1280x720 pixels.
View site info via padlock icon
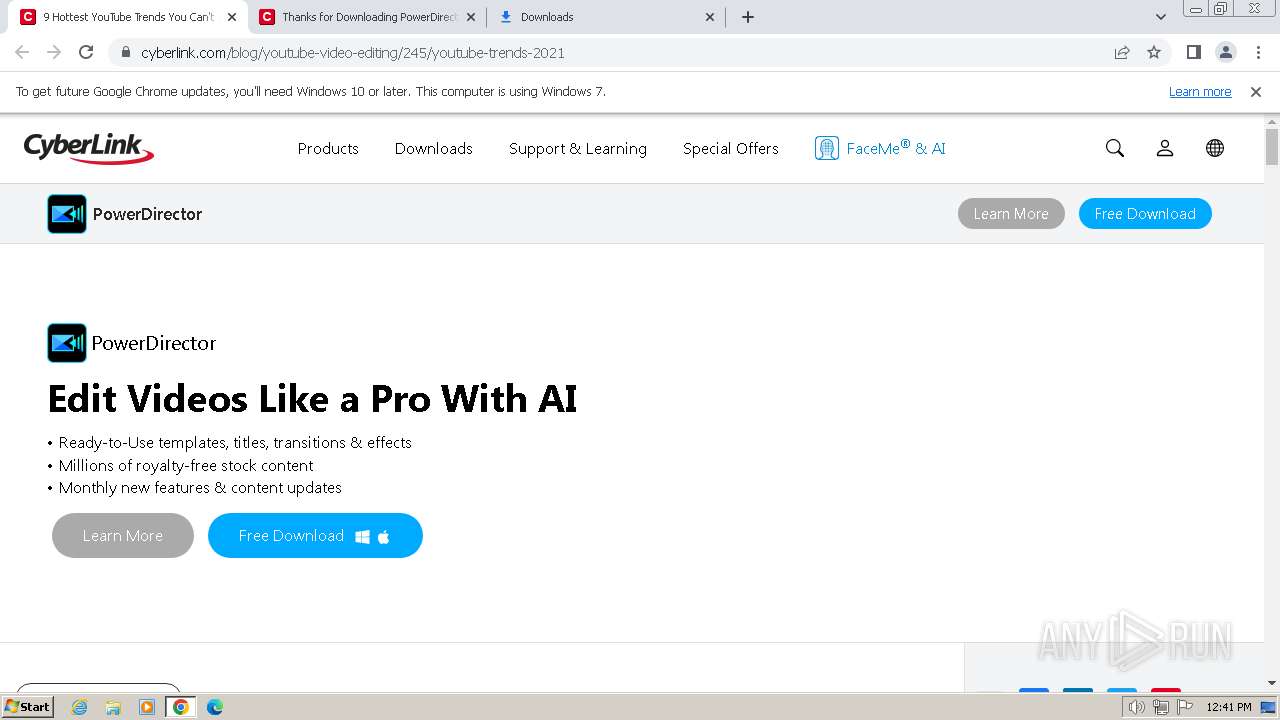click(126, 52)
